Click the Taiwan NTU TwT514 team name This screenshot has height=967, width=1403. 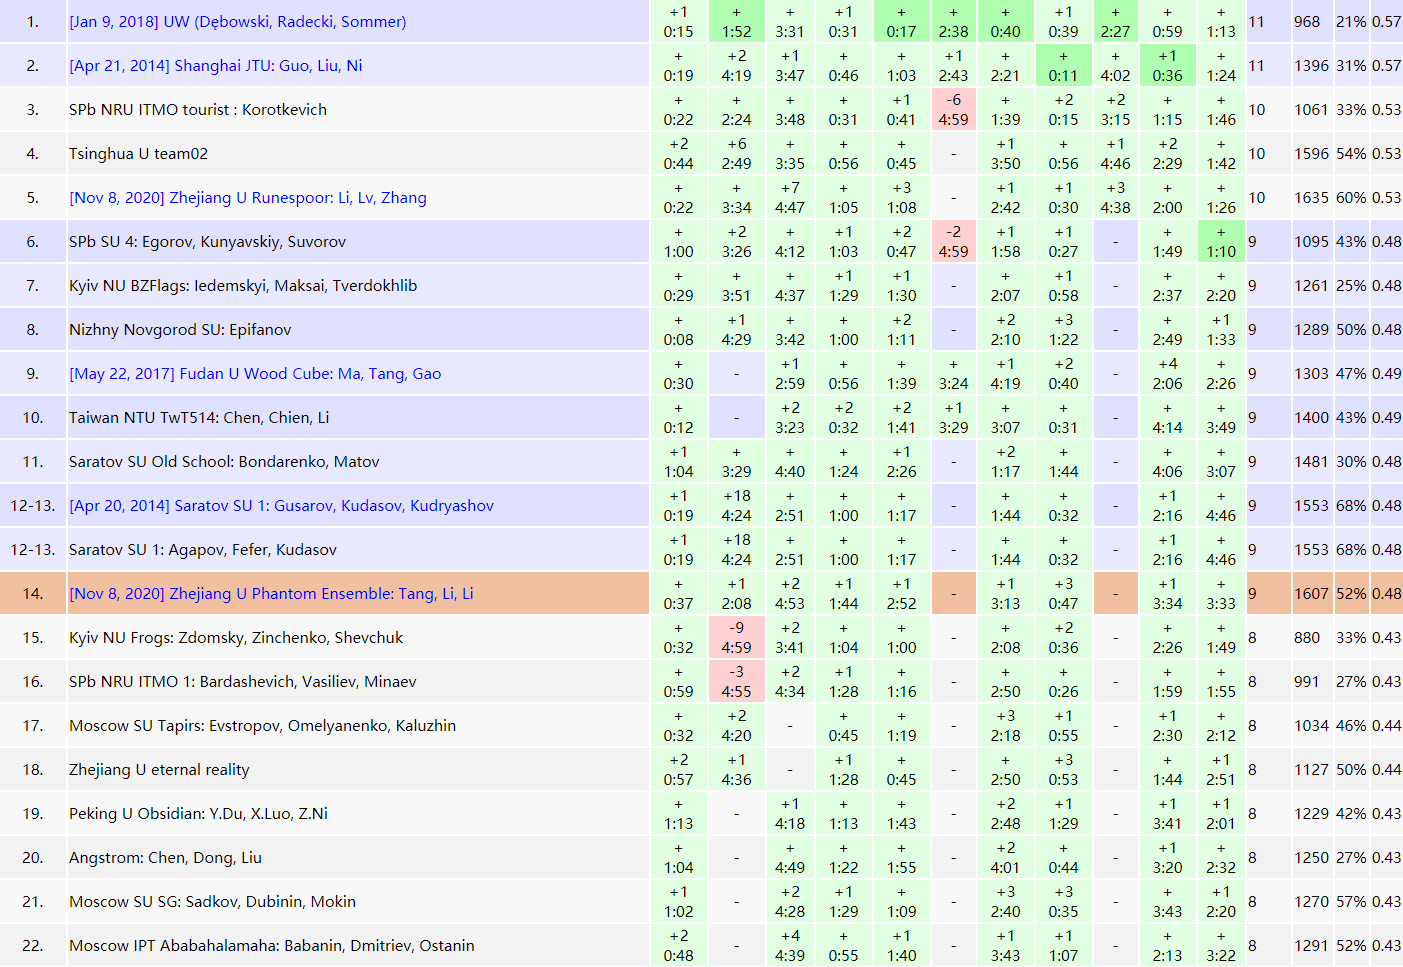coord(198,418)
